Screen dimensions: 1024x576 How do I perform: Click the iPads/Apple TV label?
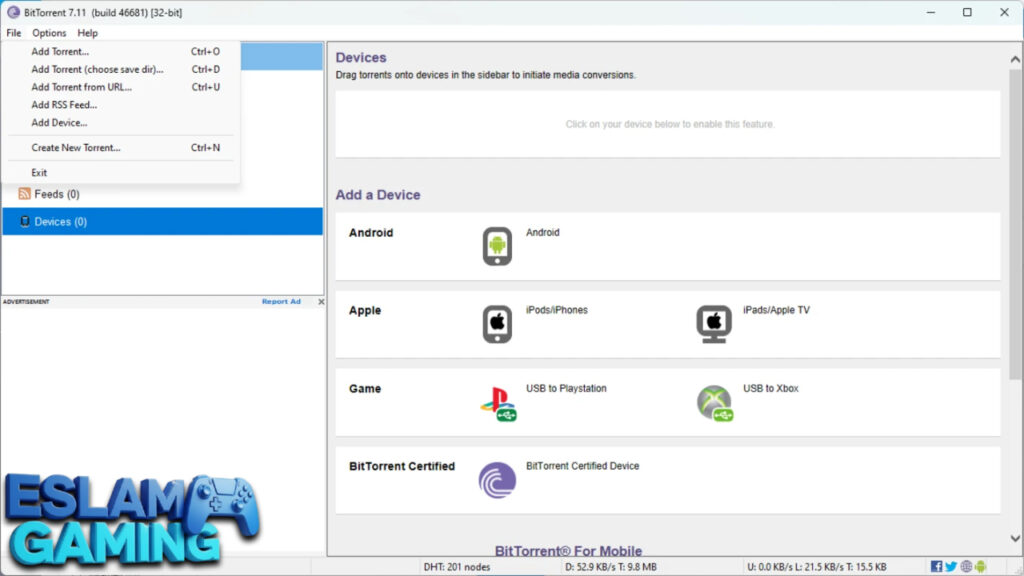[776, 310]
